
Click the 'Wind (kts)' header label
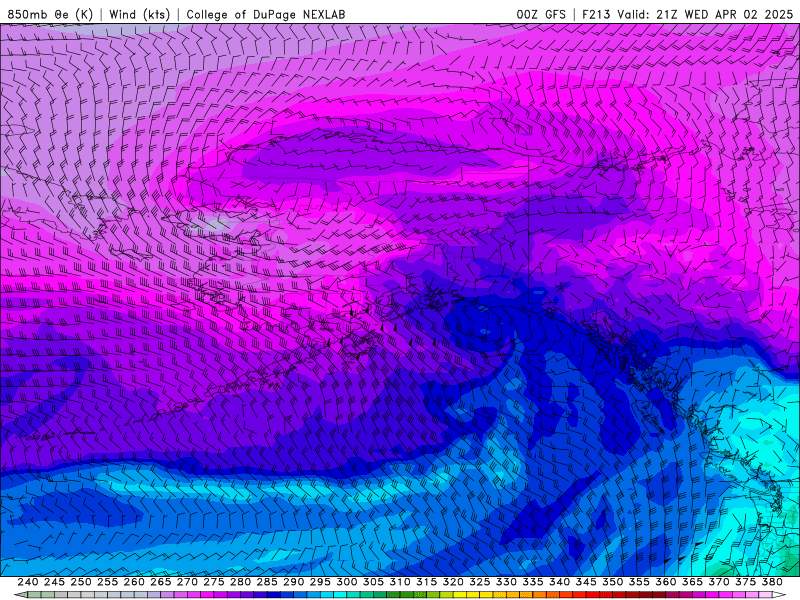(x=139, y=14)
